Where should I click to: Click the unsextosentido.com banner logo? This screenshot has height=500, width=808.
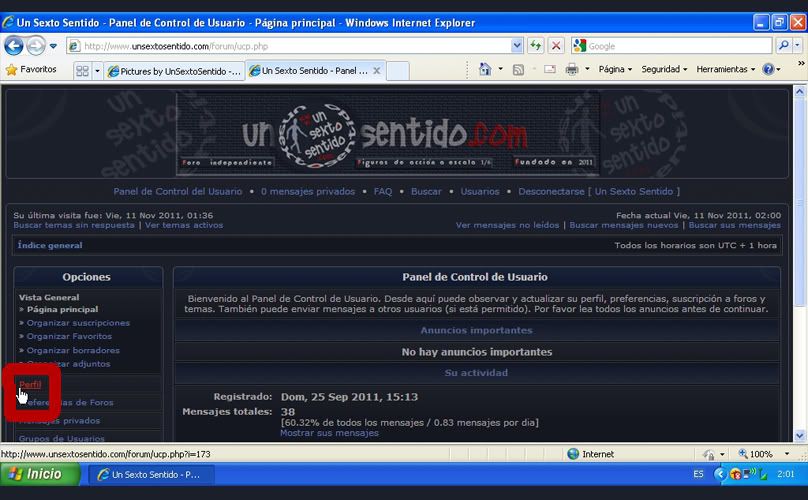(388, 133)
